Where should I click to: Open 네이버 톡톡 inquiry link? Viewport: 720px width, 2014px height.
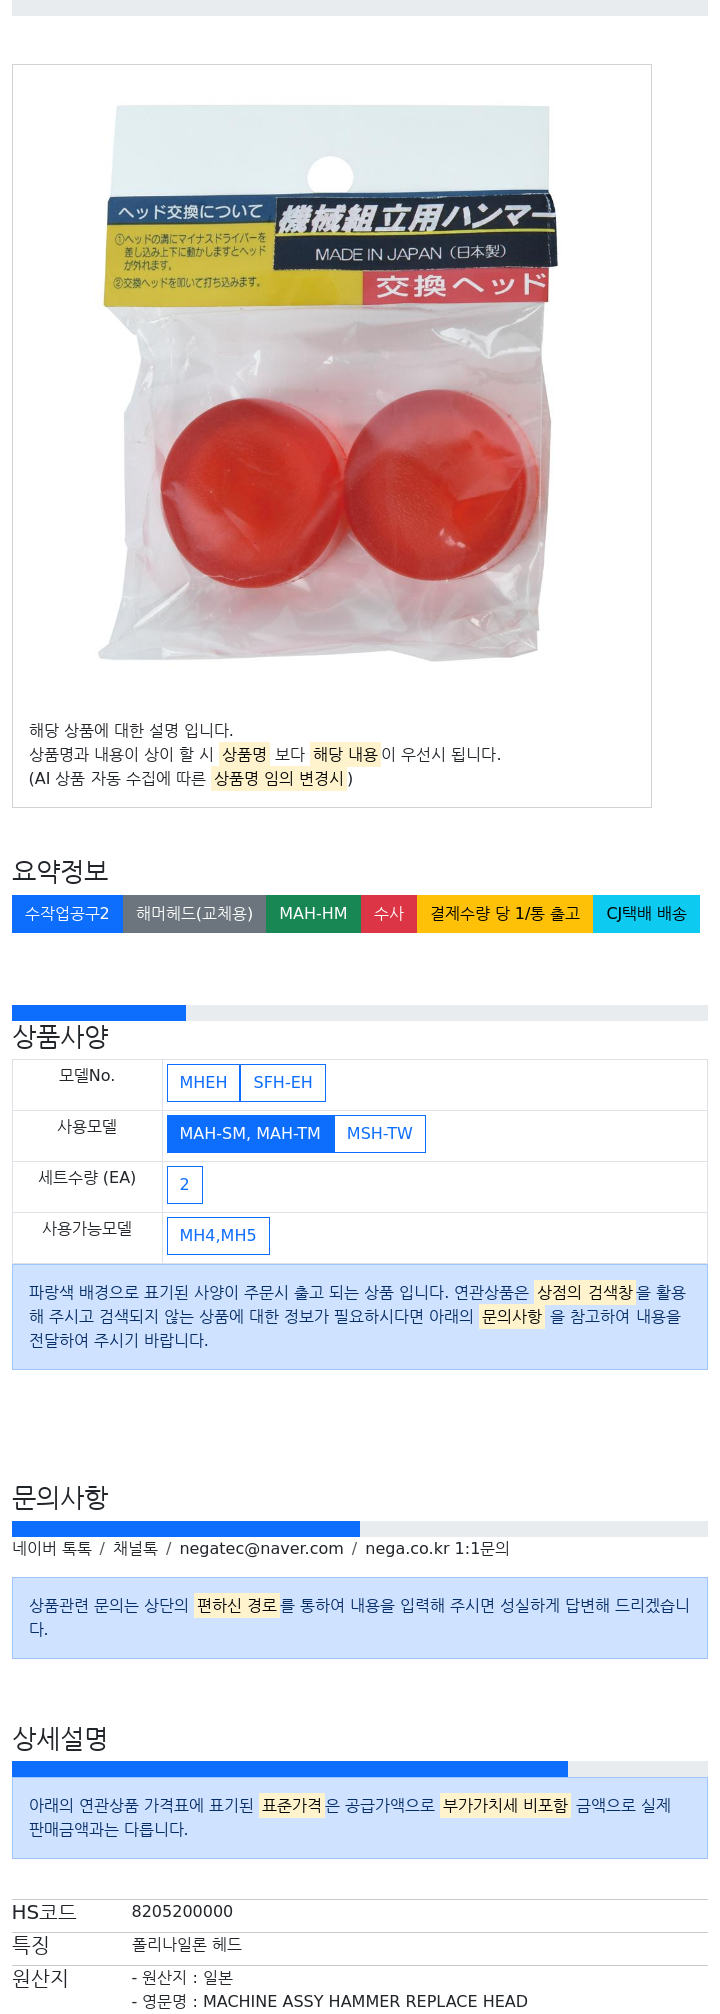52,1549
